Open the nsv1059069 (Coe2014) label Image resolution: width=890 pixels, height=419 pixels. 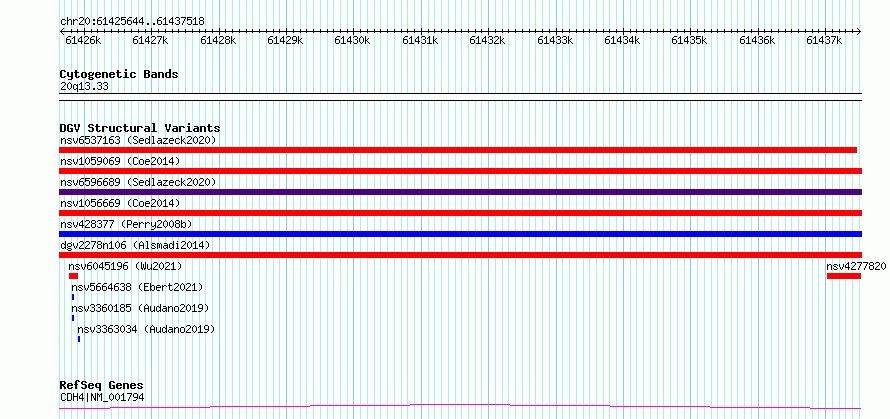coord(120,161)
